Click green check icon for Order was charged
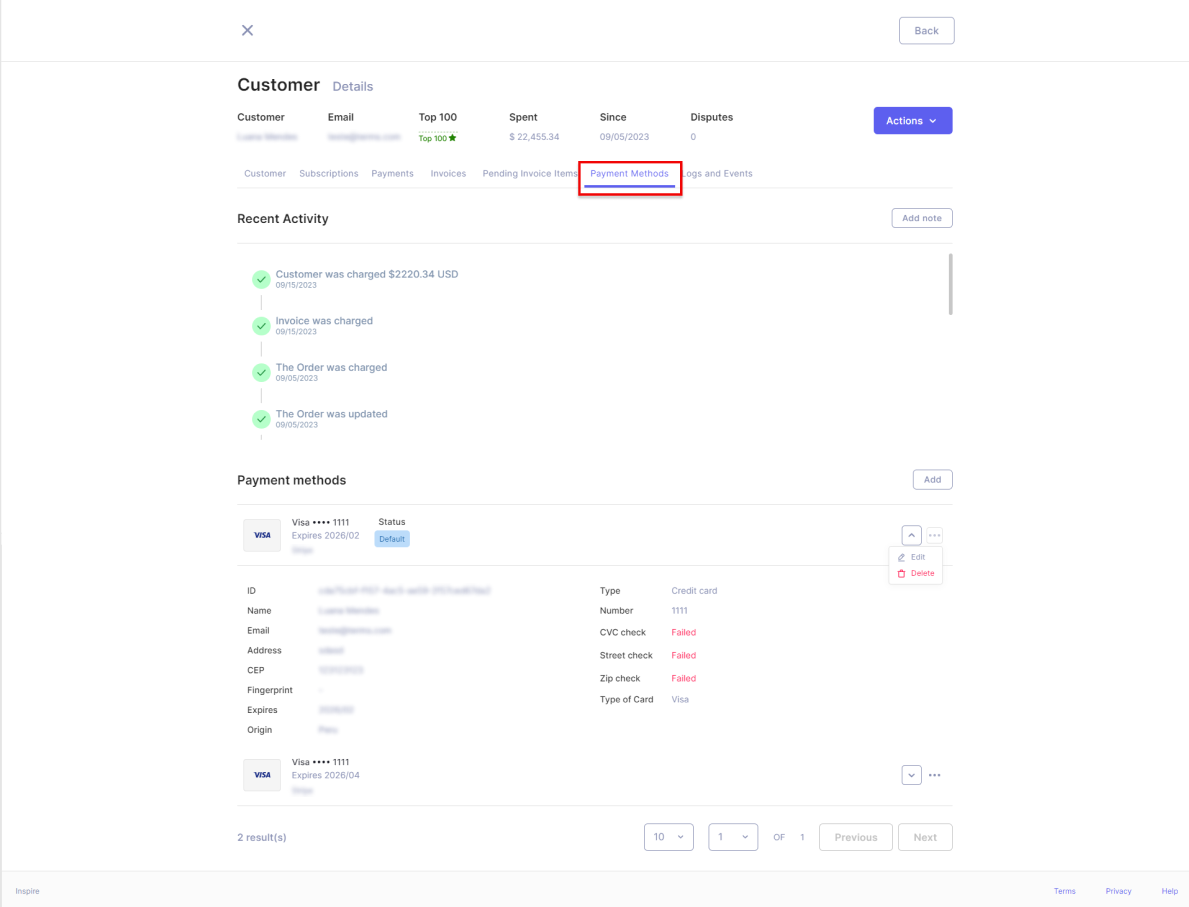This screenshot has height=907, width=1189. [261, 372]
